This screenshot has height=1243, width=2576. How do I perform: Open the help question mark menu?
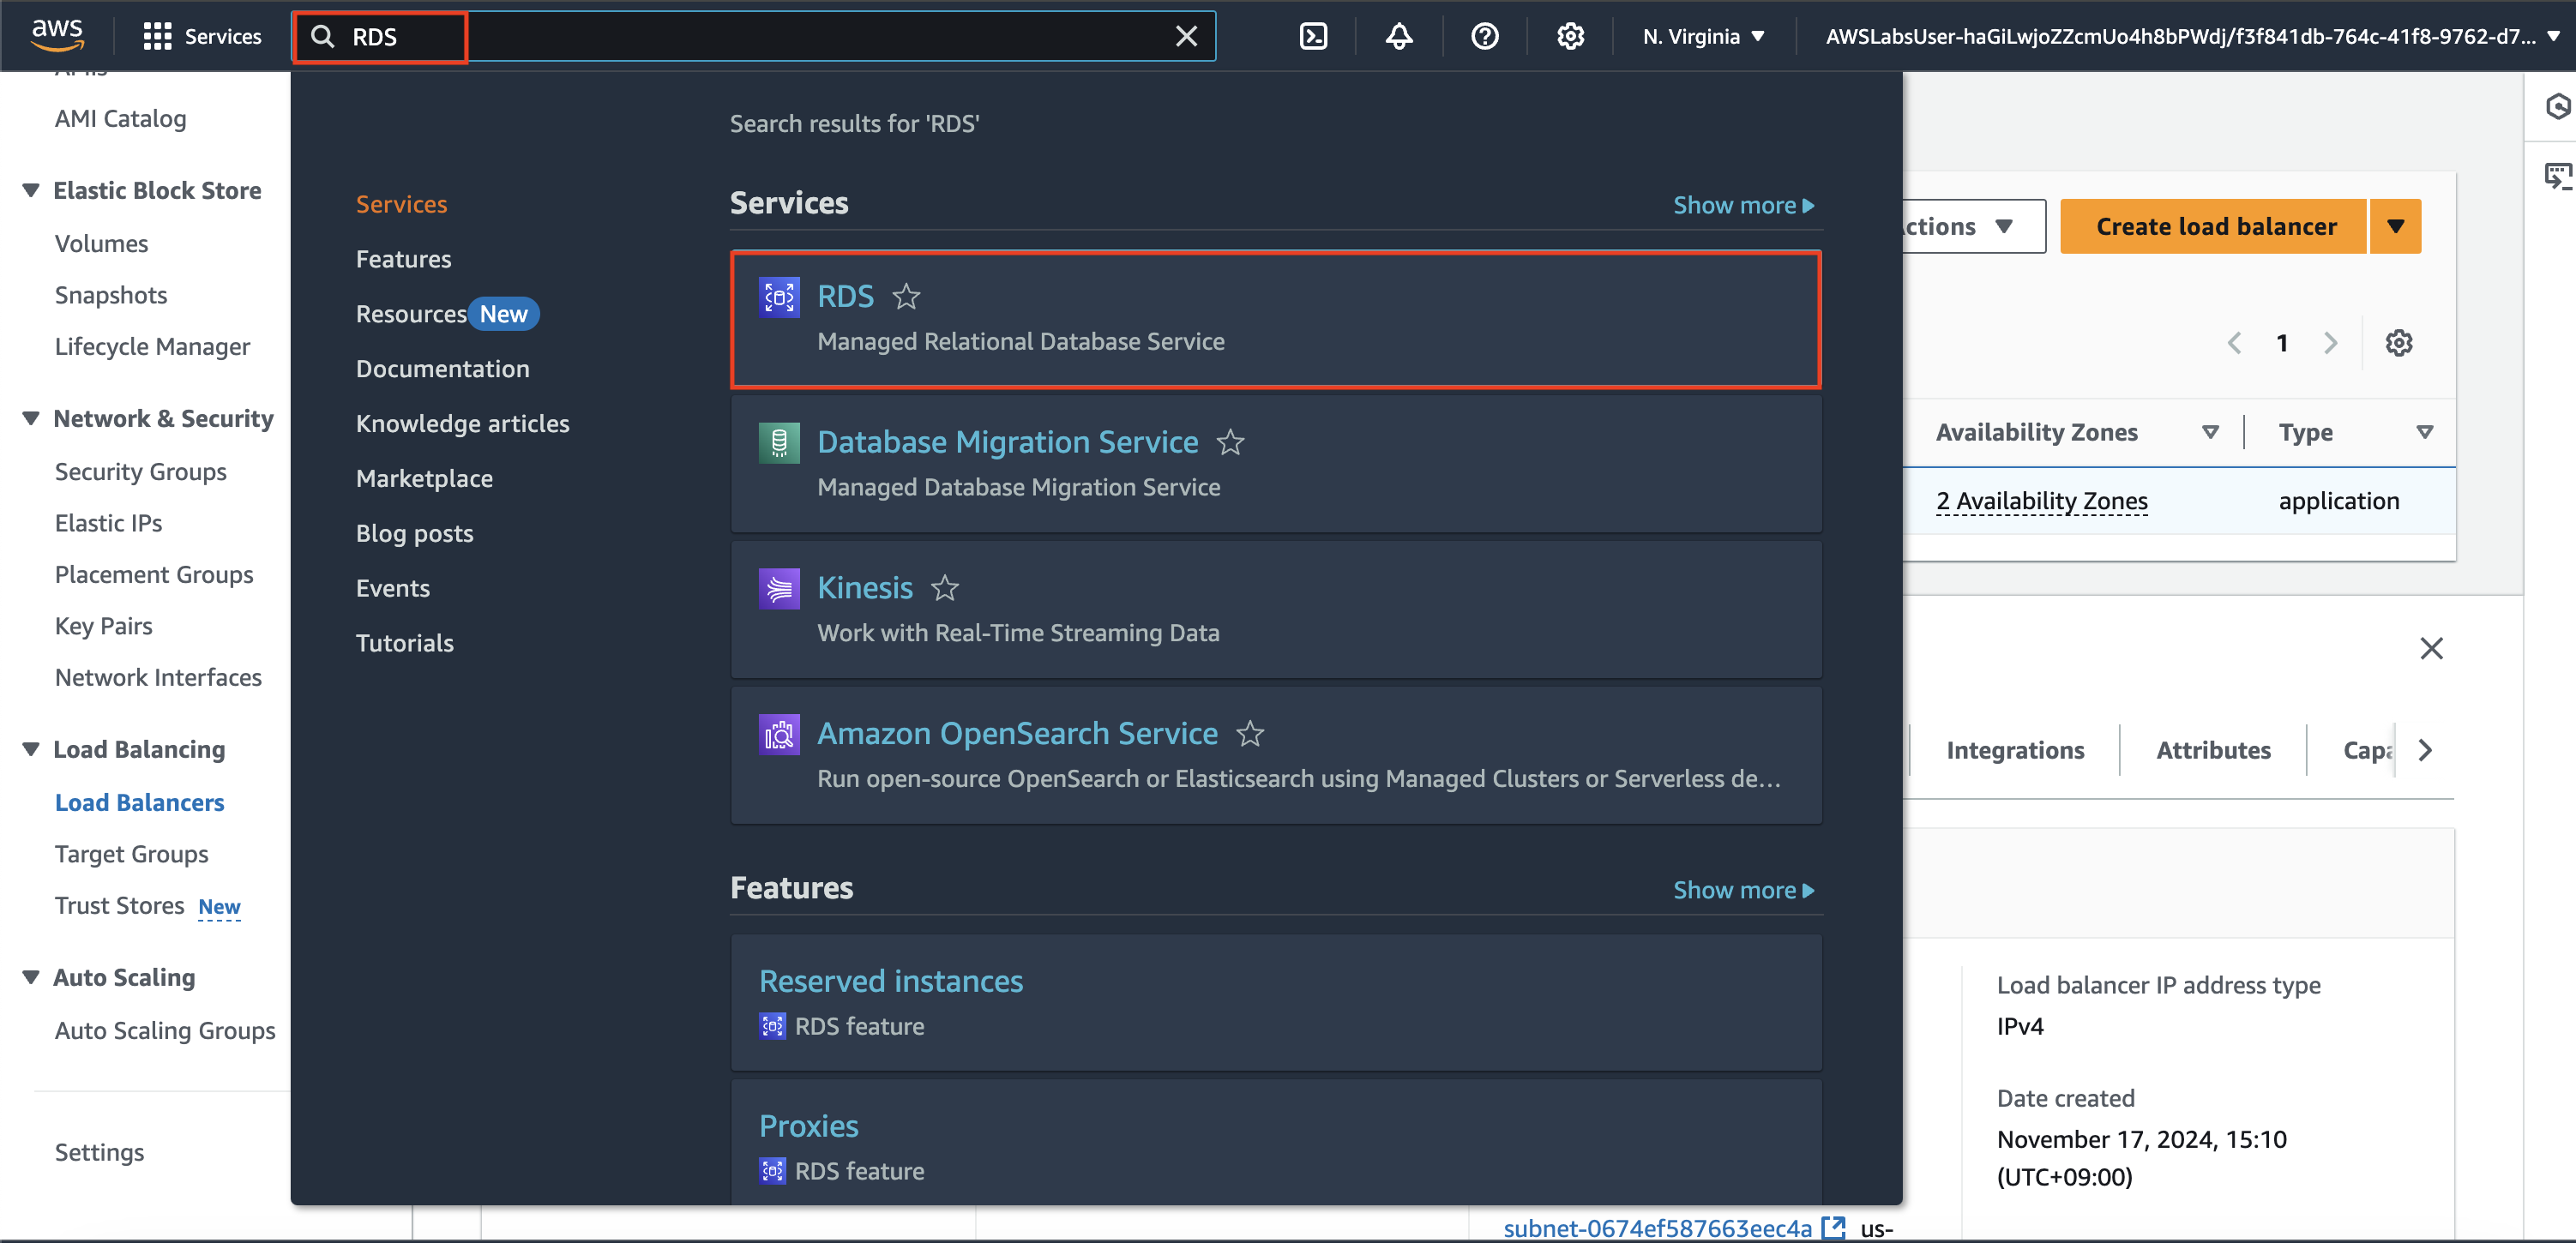tap(1485, 37)
